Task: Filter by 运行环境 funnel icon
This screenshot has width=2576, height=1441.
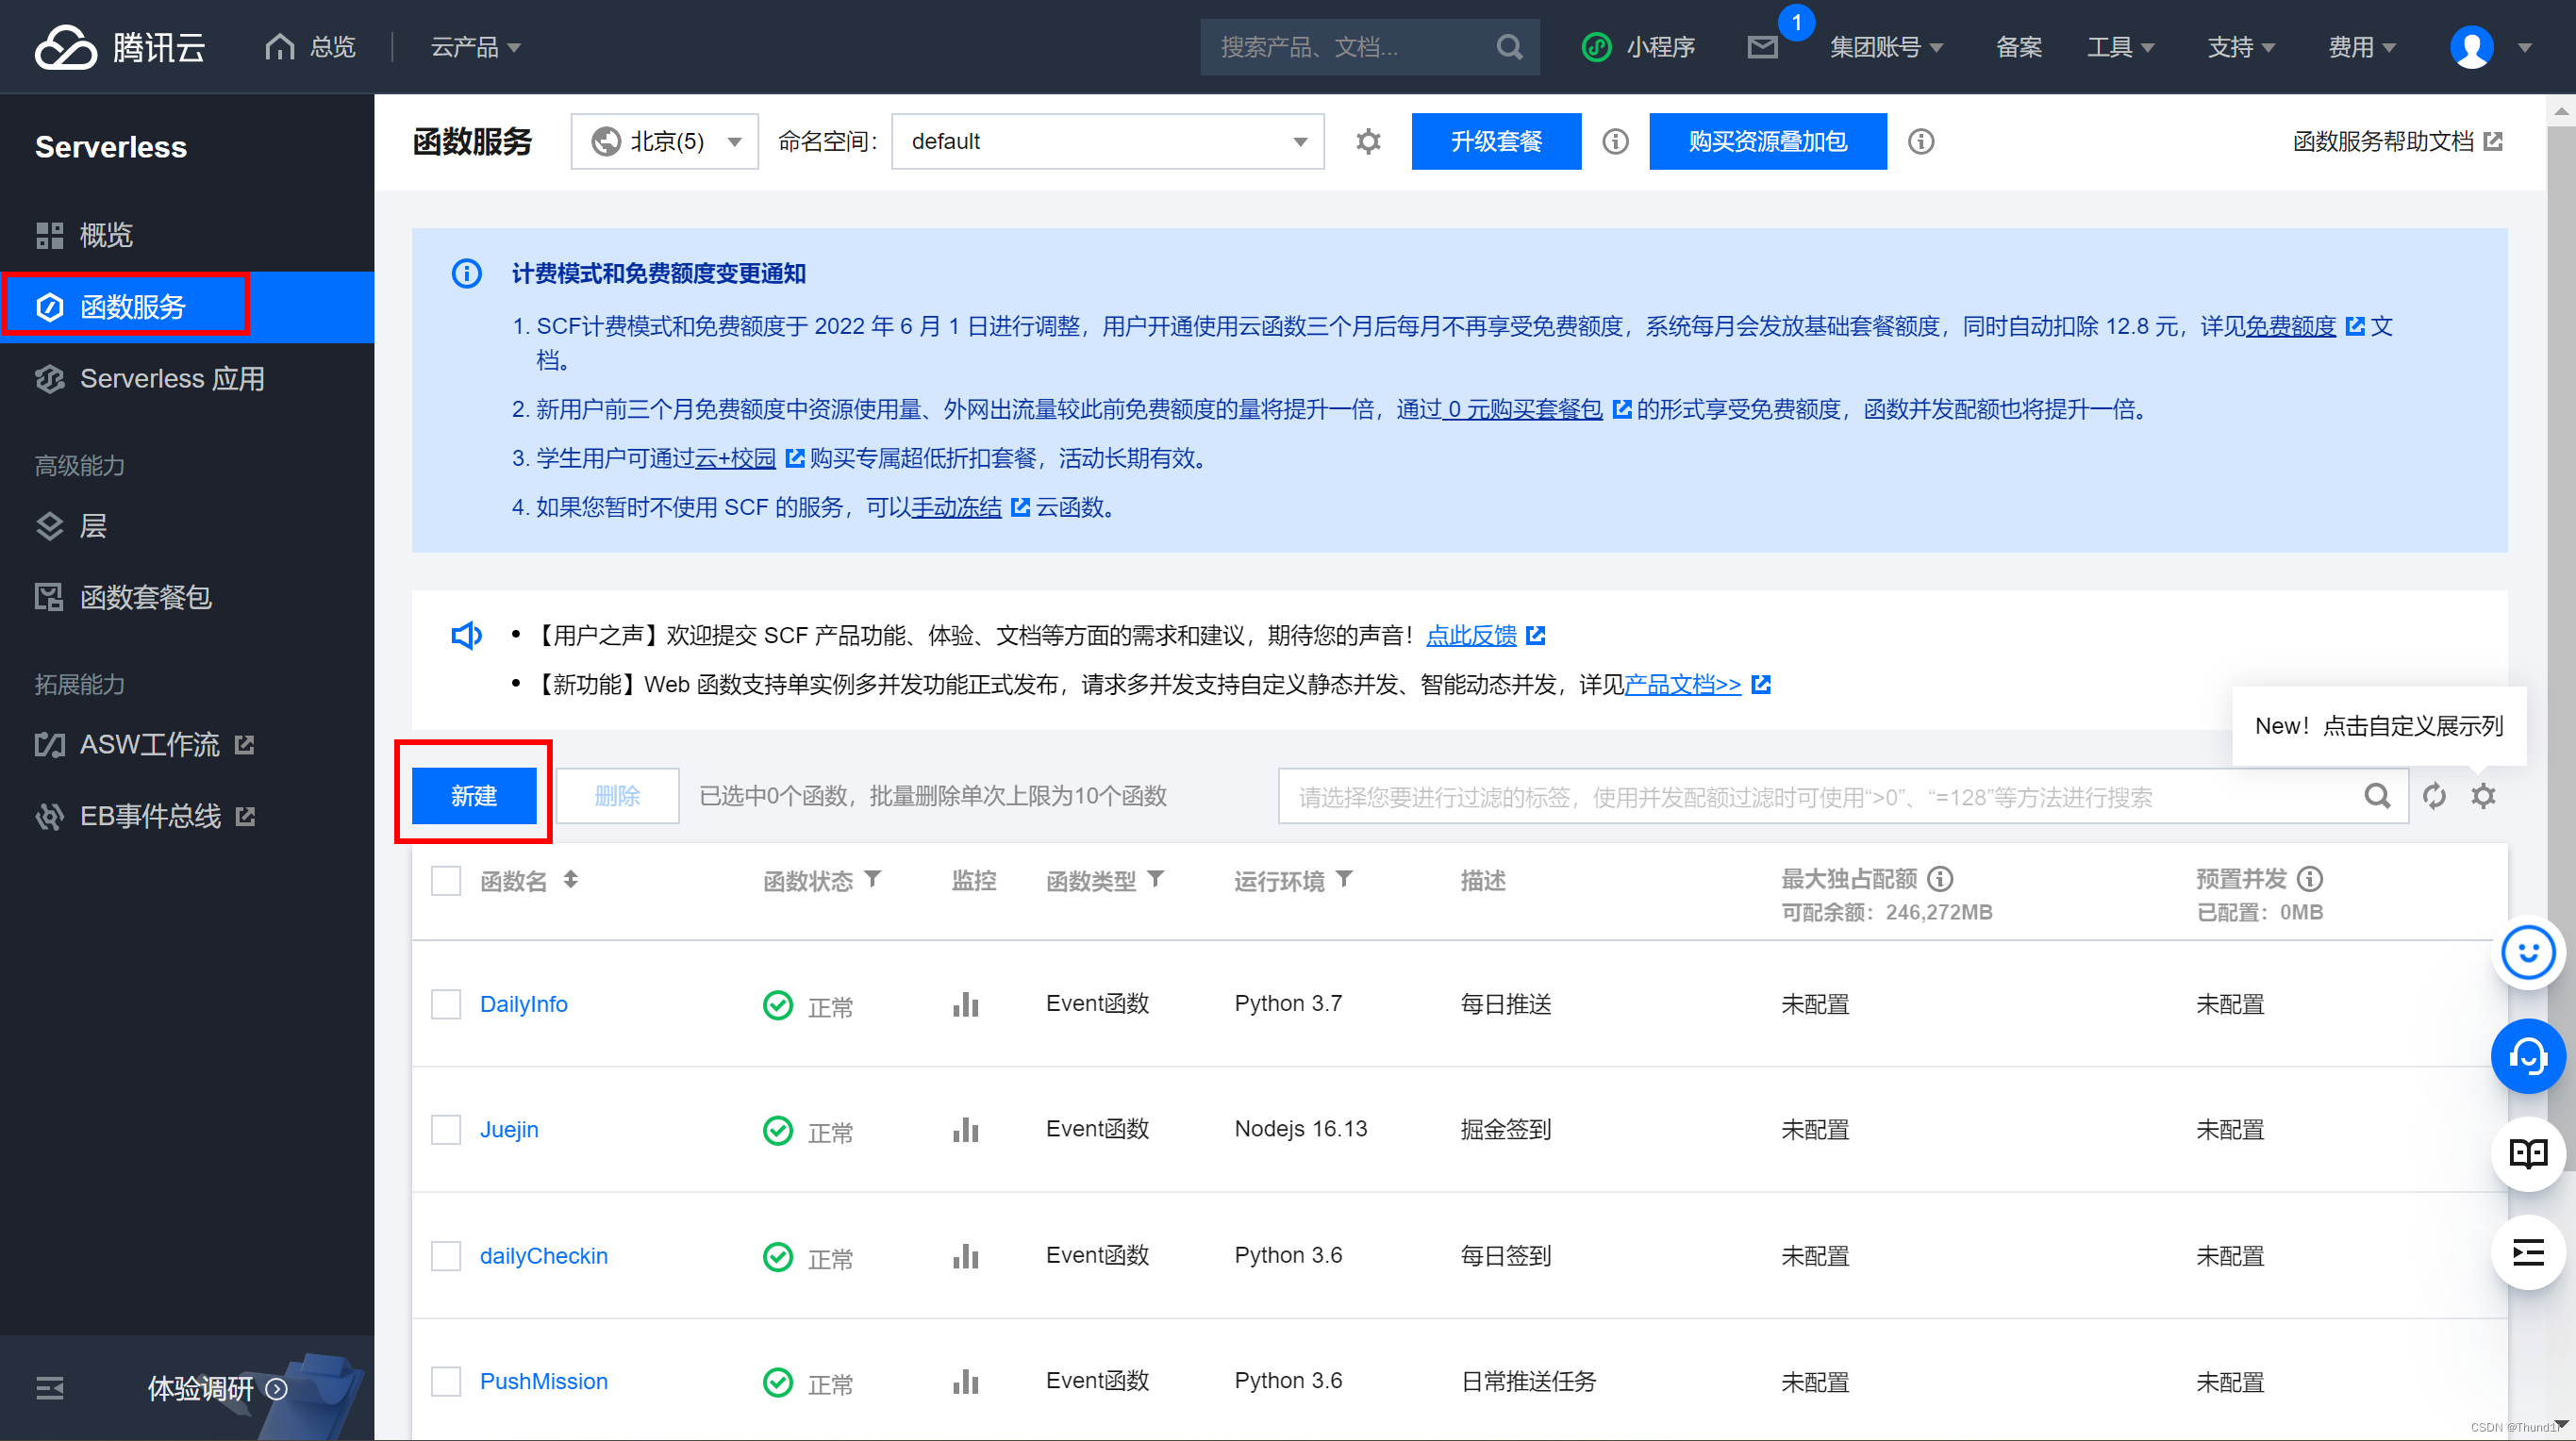Action: pos(1344,879)
